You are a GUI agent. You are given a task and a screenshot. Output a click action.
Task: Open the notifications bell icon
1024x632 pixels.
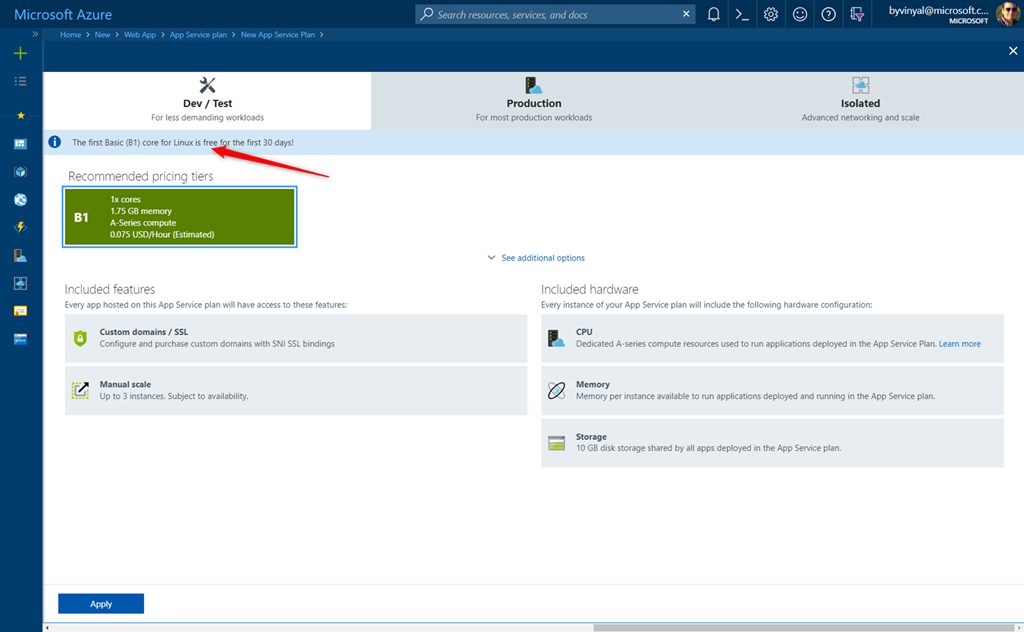point(713,15)
